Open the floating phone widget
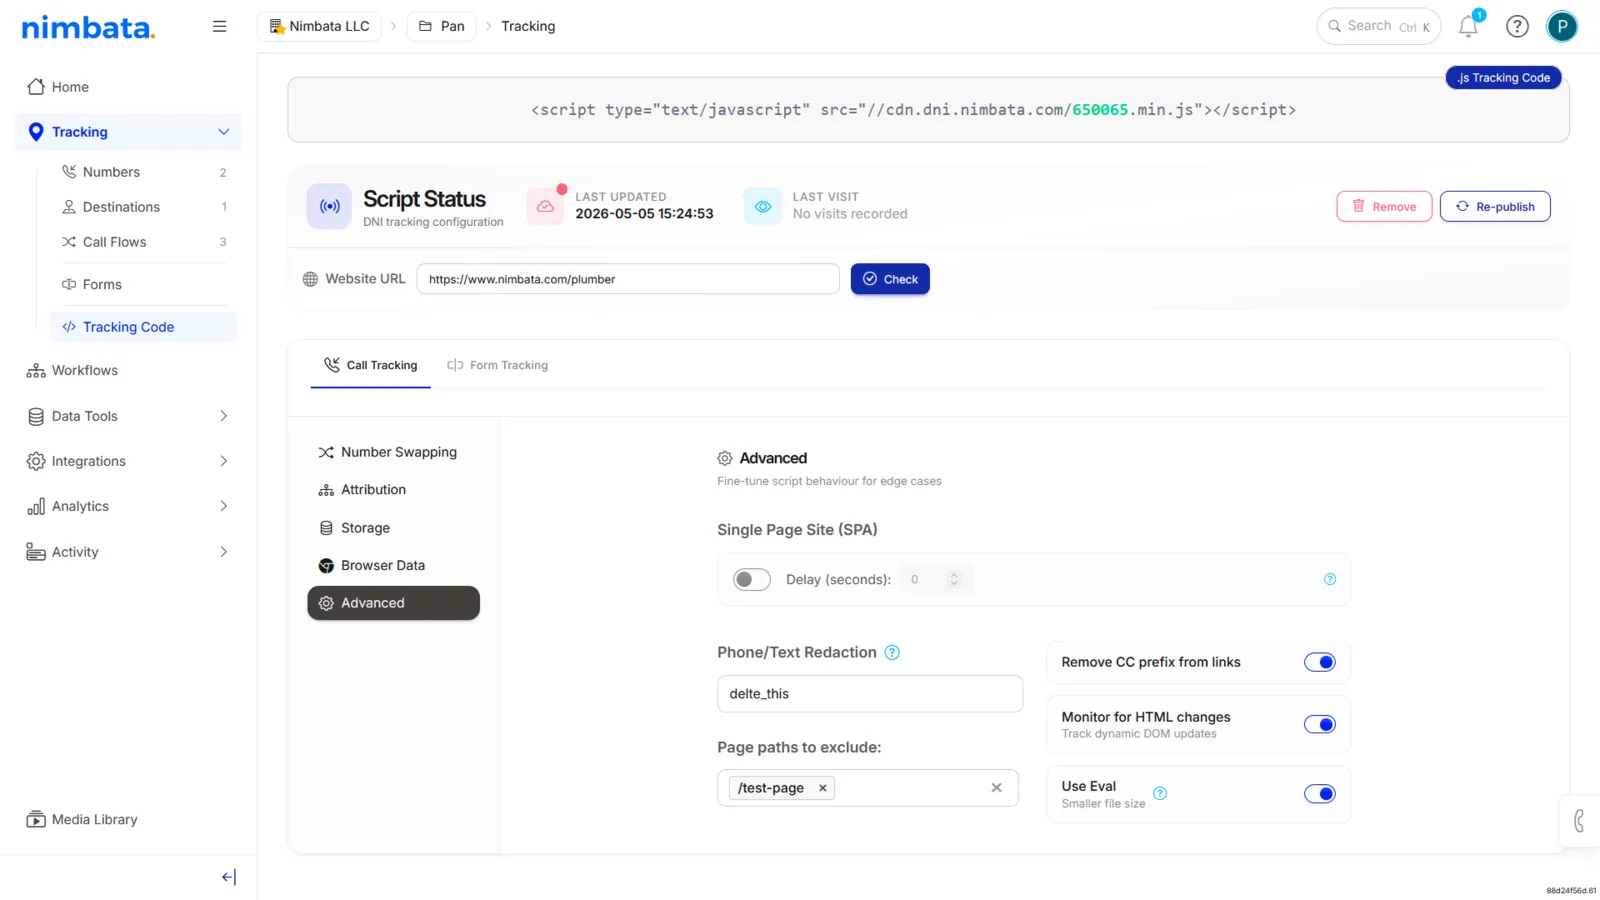The width and height of the screenshot is (1600, 900). [x=1579, y=821]
